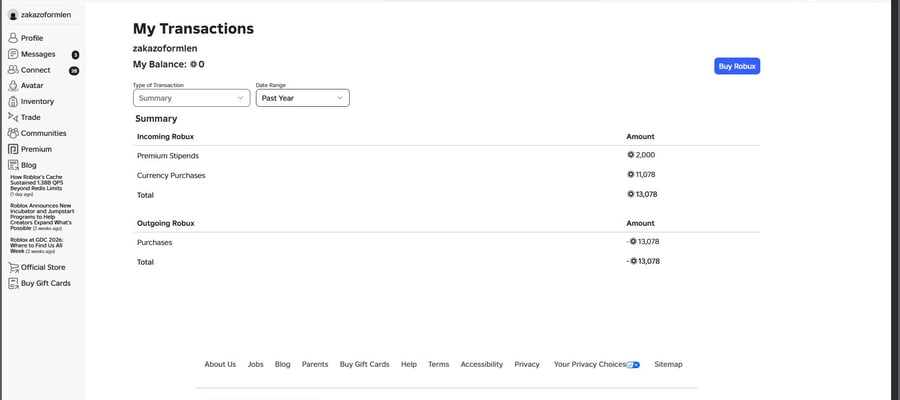Viewport: 900px width, 400px height.
Task: Open Premium in the sidebar
Action: (x=36, y=149)
